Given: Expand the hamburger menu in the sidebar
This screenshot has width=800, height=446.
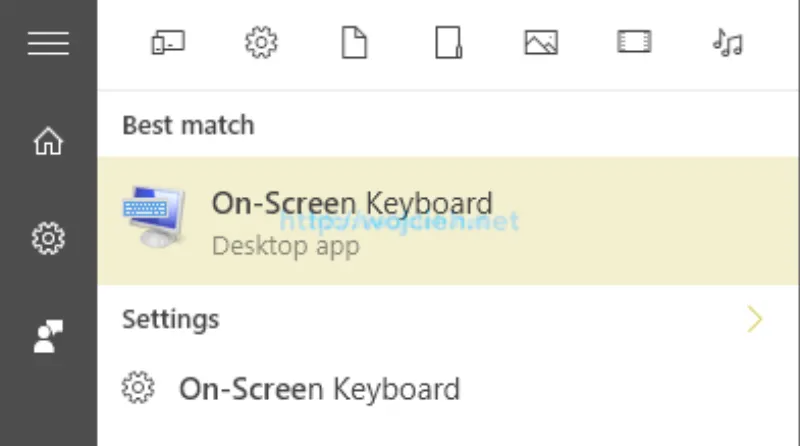Looking at the screenshot, I should tap(48, 44).
